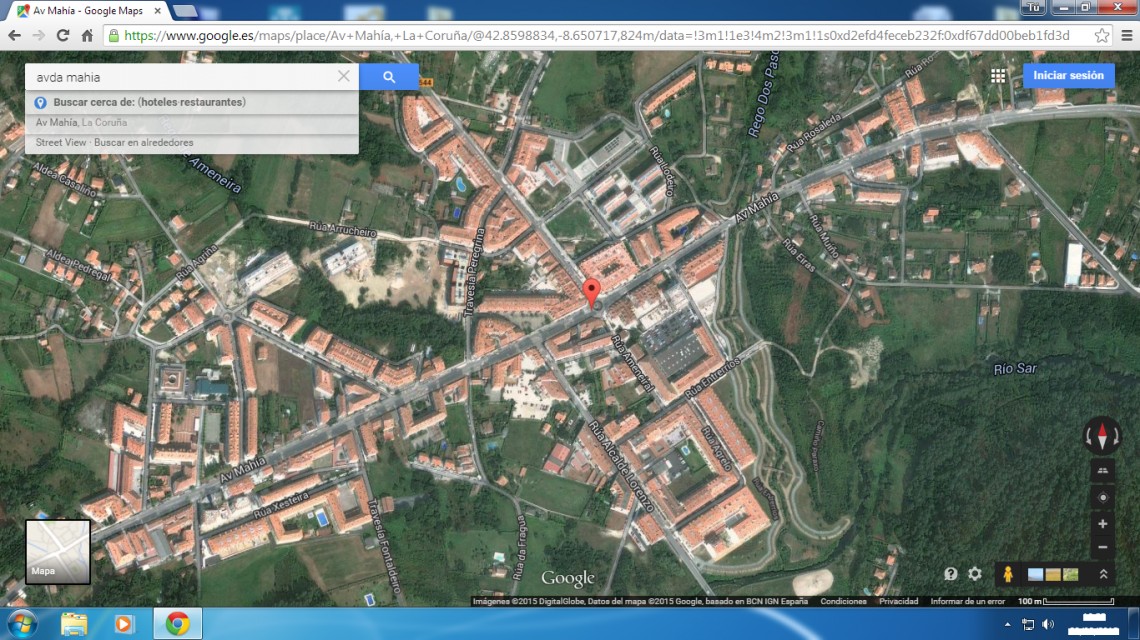This screenshot has height=640, width=1140.
Task: Select the Av Mahía - Google Maps tab
Action: [87, 11]
